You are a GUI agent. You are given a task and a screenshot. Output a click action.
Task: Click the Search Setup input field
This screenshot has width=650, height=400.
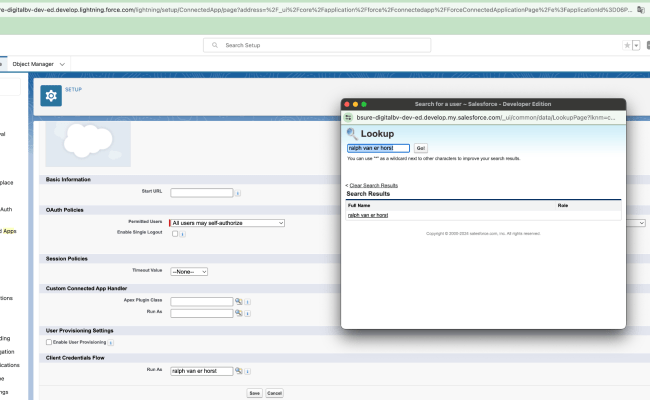[x=317, y=45]
